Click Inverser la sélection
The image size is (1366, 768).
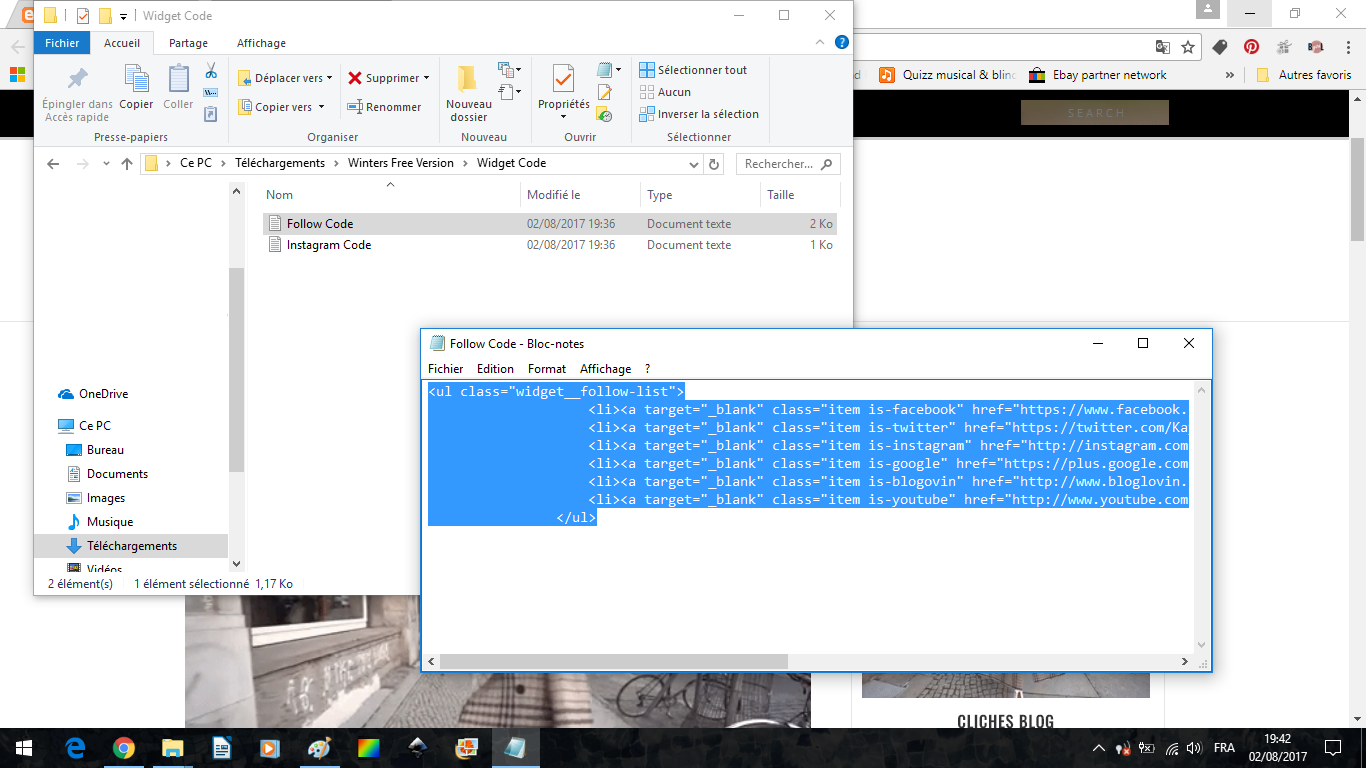699,114
